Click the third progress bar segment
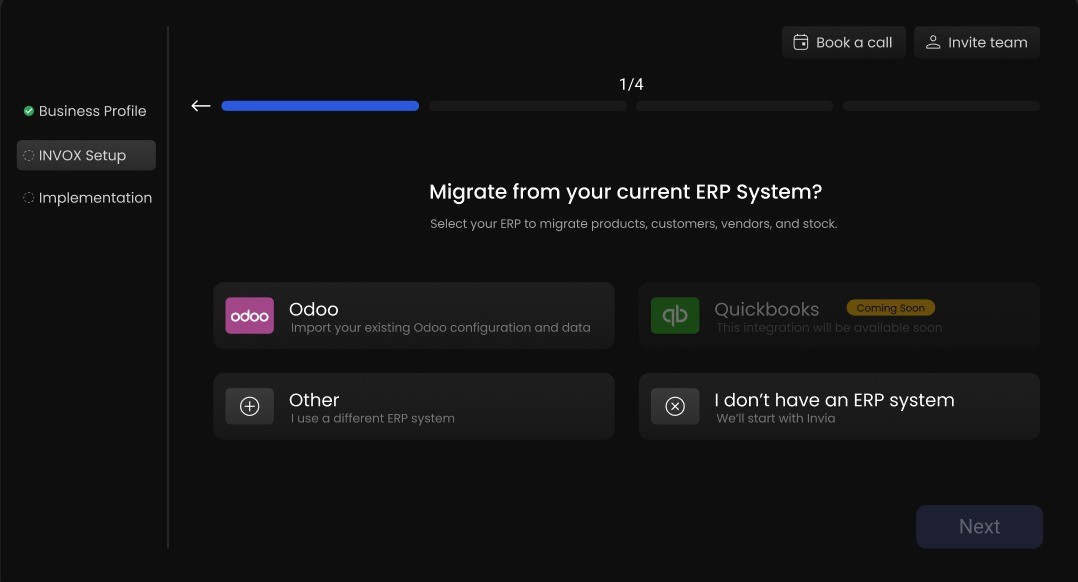Screen dimensions: 1078x582 (x=734, y=106)
